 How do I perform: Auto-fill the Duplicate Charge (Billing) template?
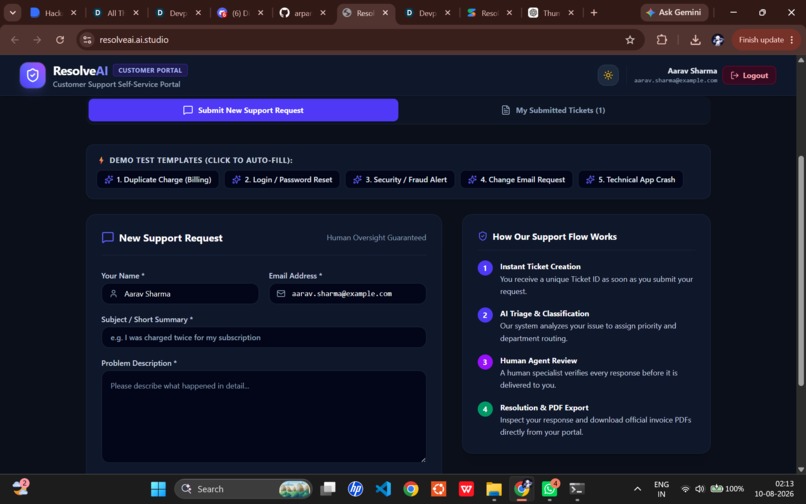(x=158, y=179)
